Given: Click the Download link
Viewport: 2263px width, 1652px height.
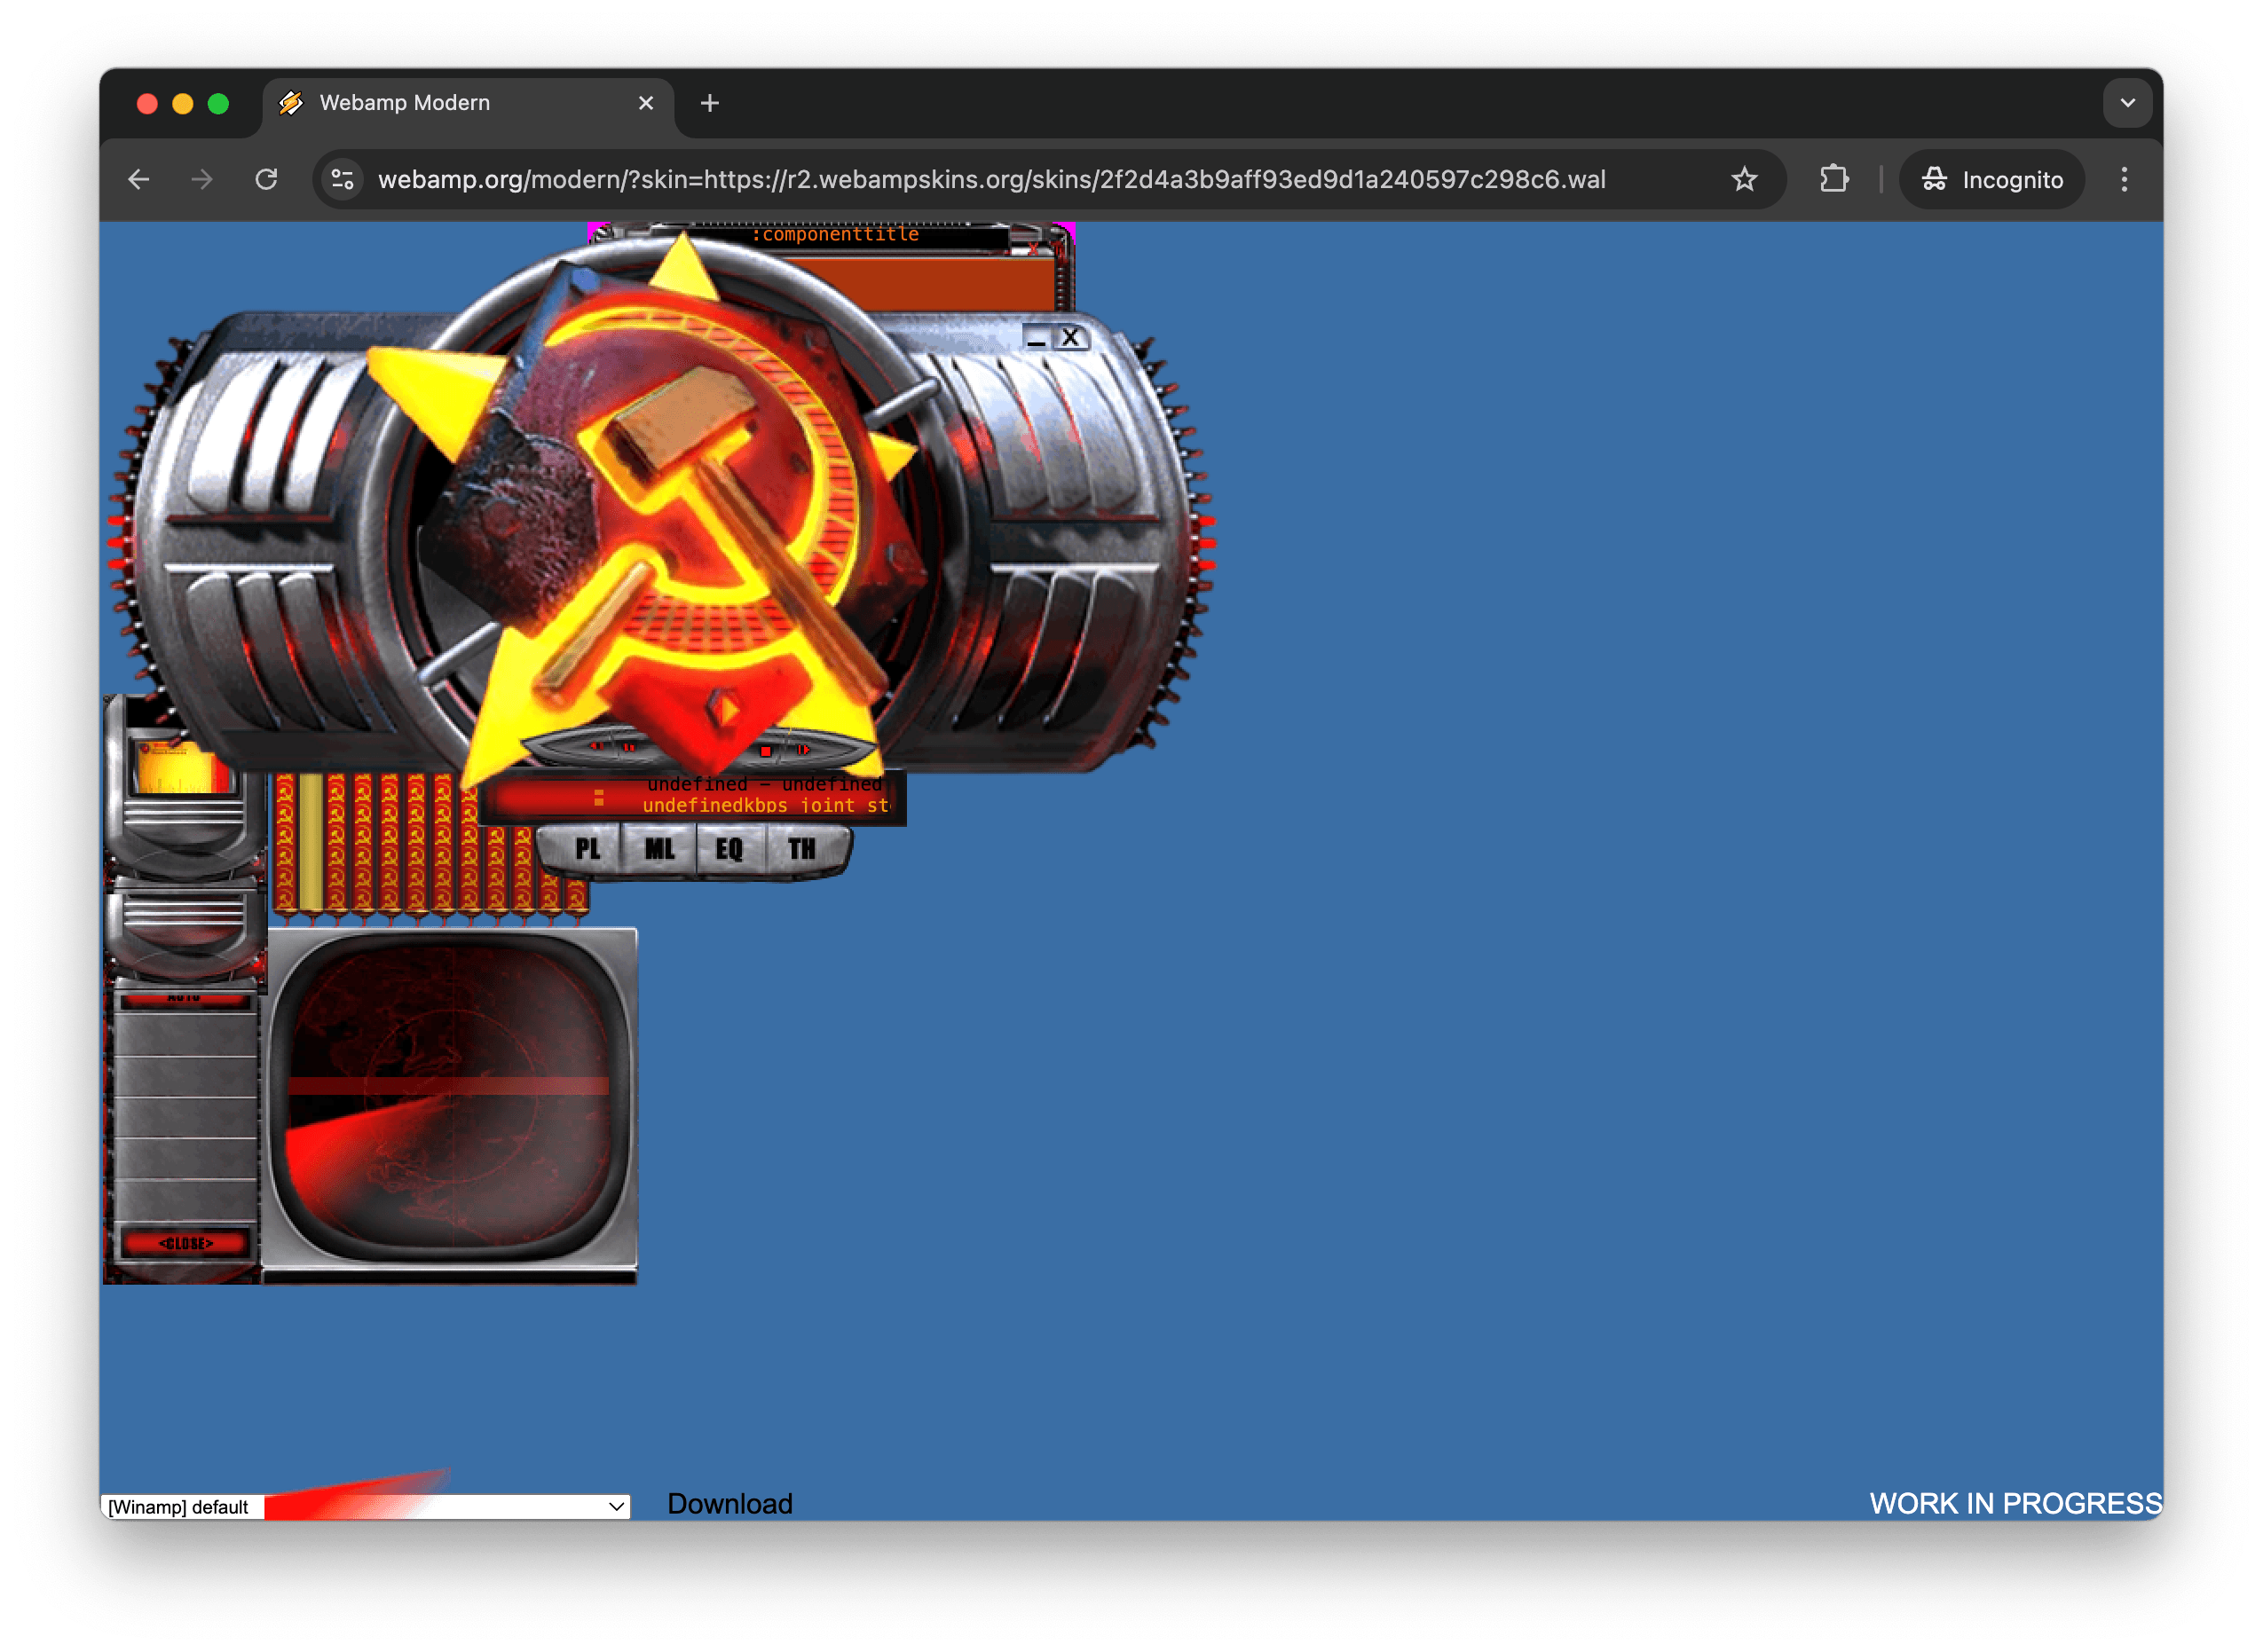Looking at the screenshot, I should [x=730, y=1503].
